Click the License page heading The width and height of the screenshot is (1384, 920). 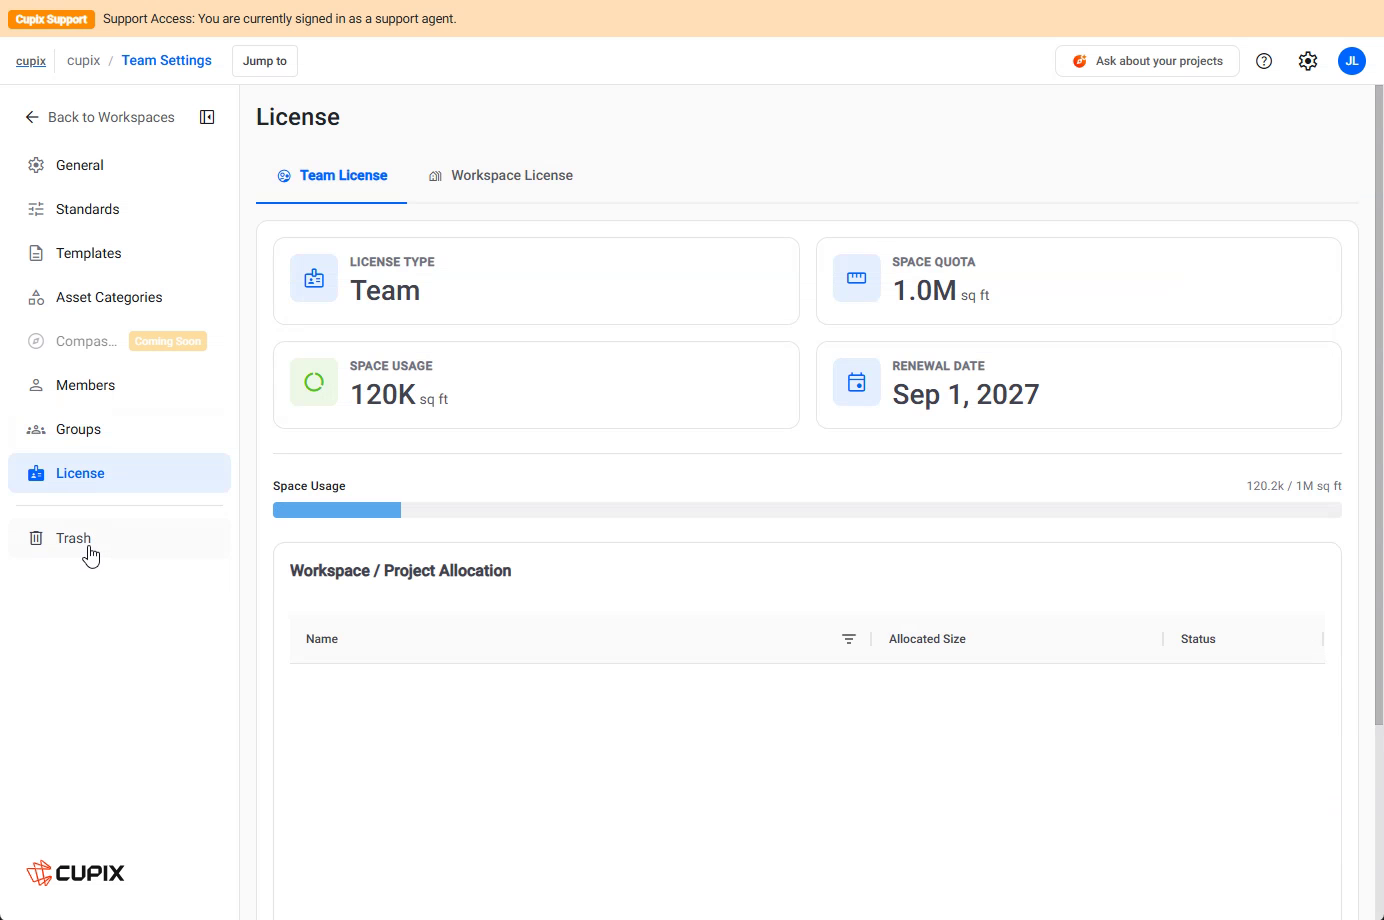tap(298, 117)
